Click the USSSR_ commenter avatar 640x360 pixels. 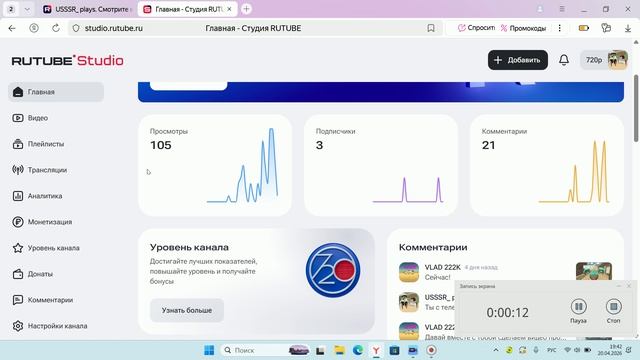pyautogui.click(x=409, y=302)
